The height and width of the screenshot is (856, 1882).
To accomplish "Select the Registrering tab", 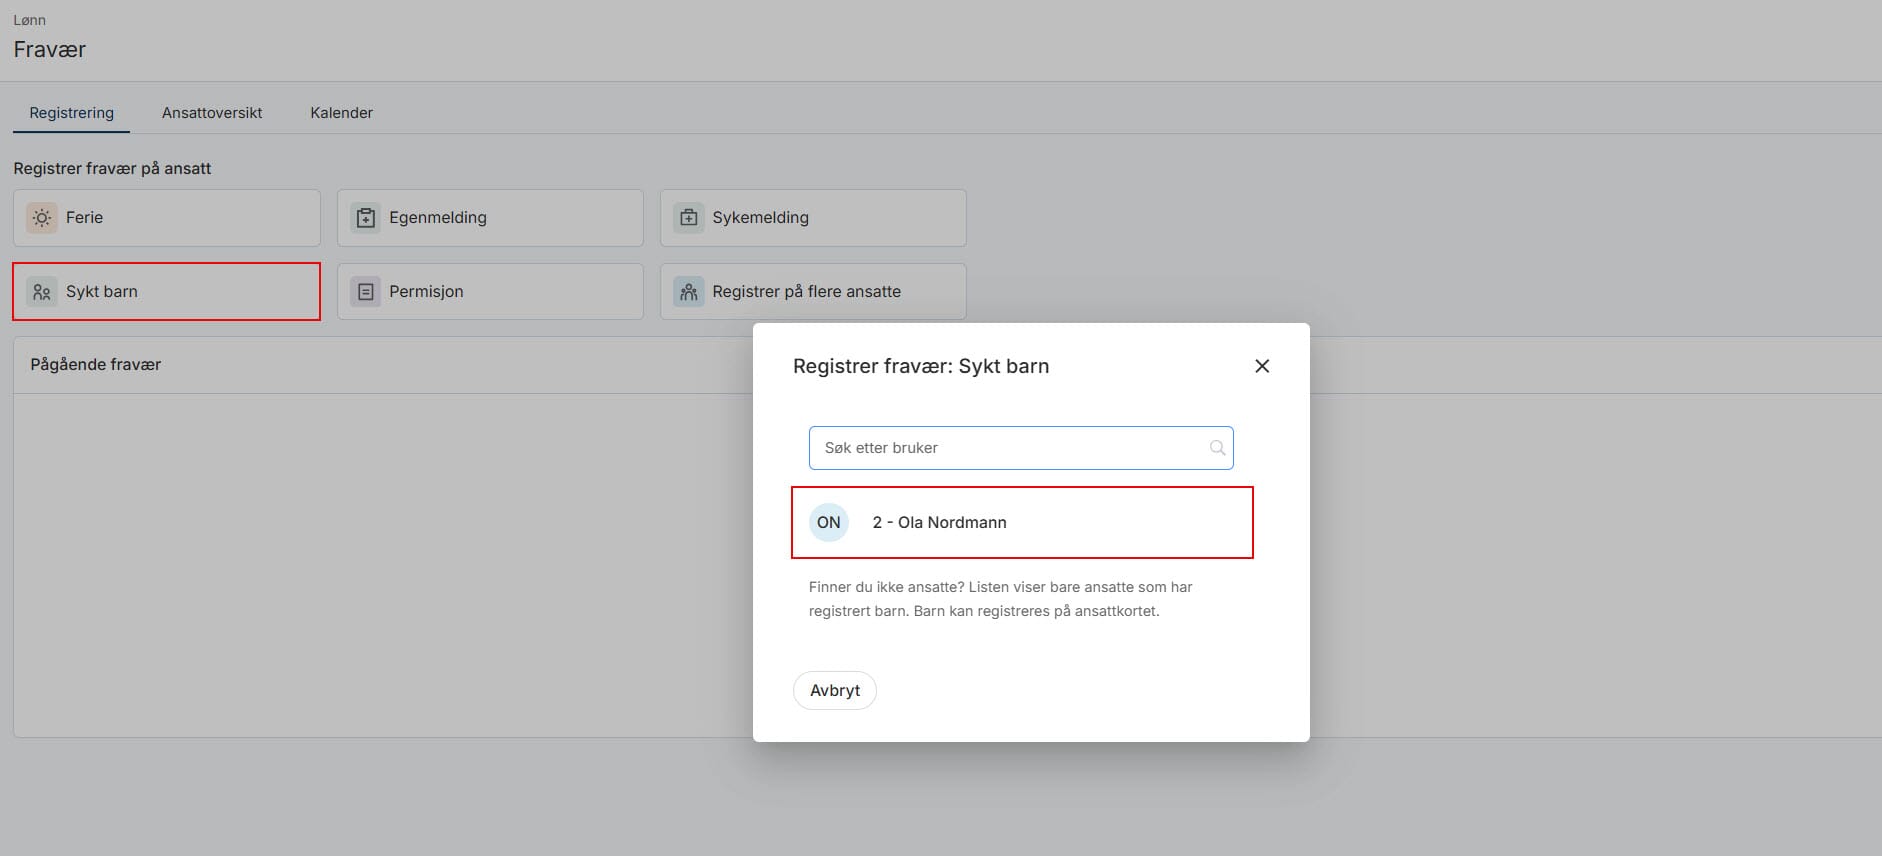I will [x=72, y=113].
